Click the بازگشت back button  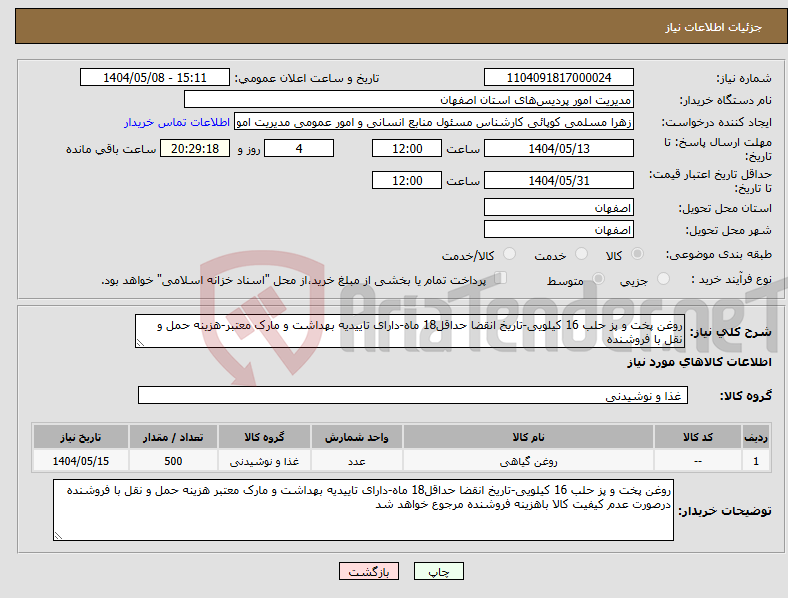tap(369, 571)
